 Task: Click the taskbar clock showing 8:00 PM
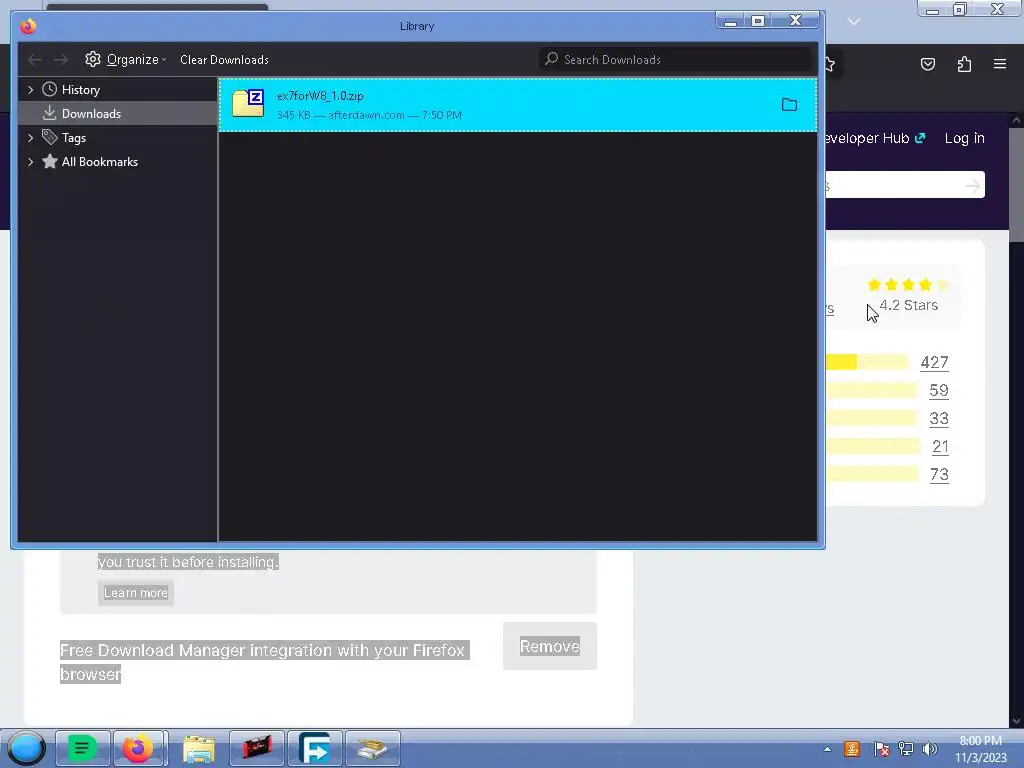980,749
